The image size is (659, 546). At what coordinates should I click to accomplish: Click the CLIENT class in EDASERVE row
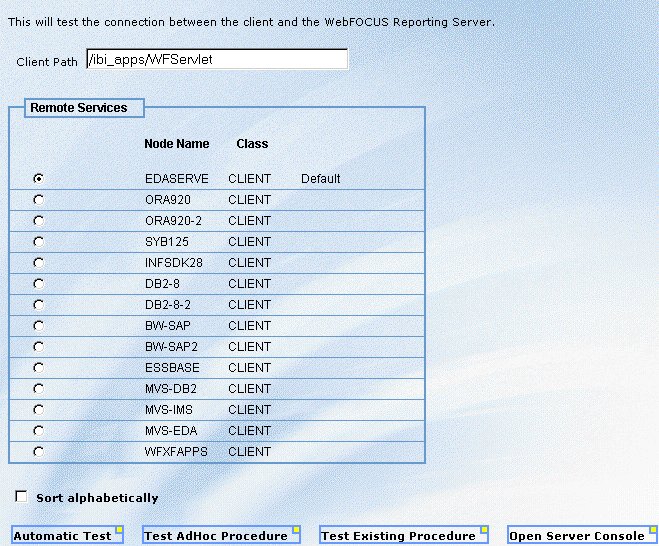pos(249,179)
